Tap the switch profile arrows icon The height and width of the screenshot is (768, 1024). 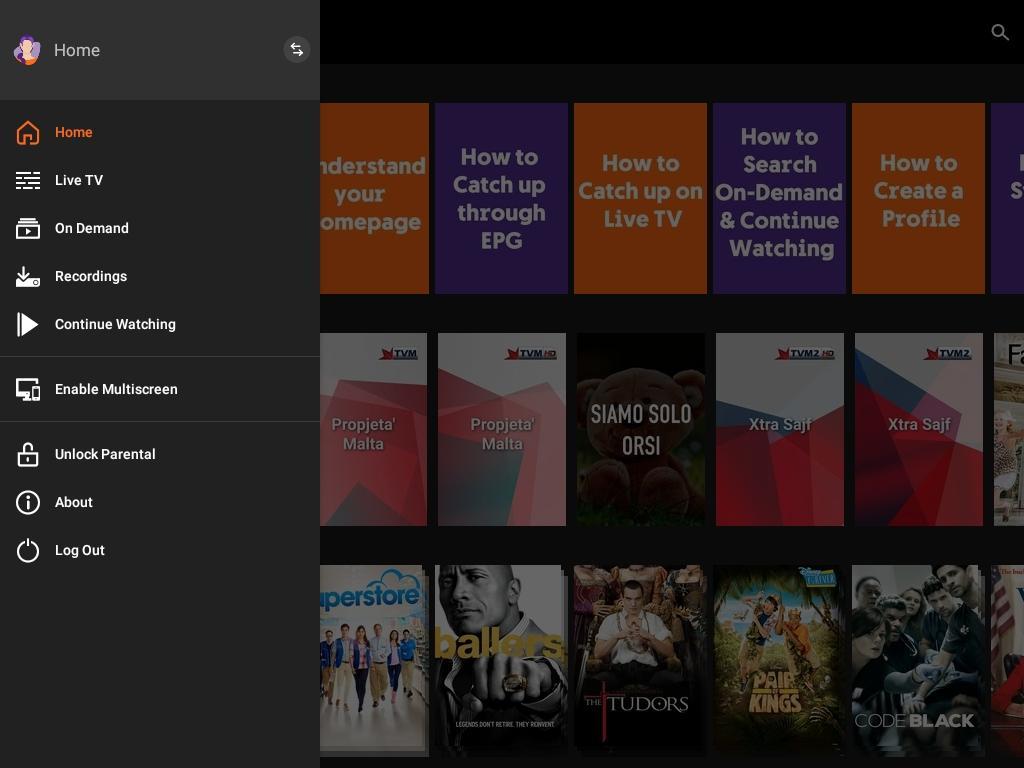[296, 50]
